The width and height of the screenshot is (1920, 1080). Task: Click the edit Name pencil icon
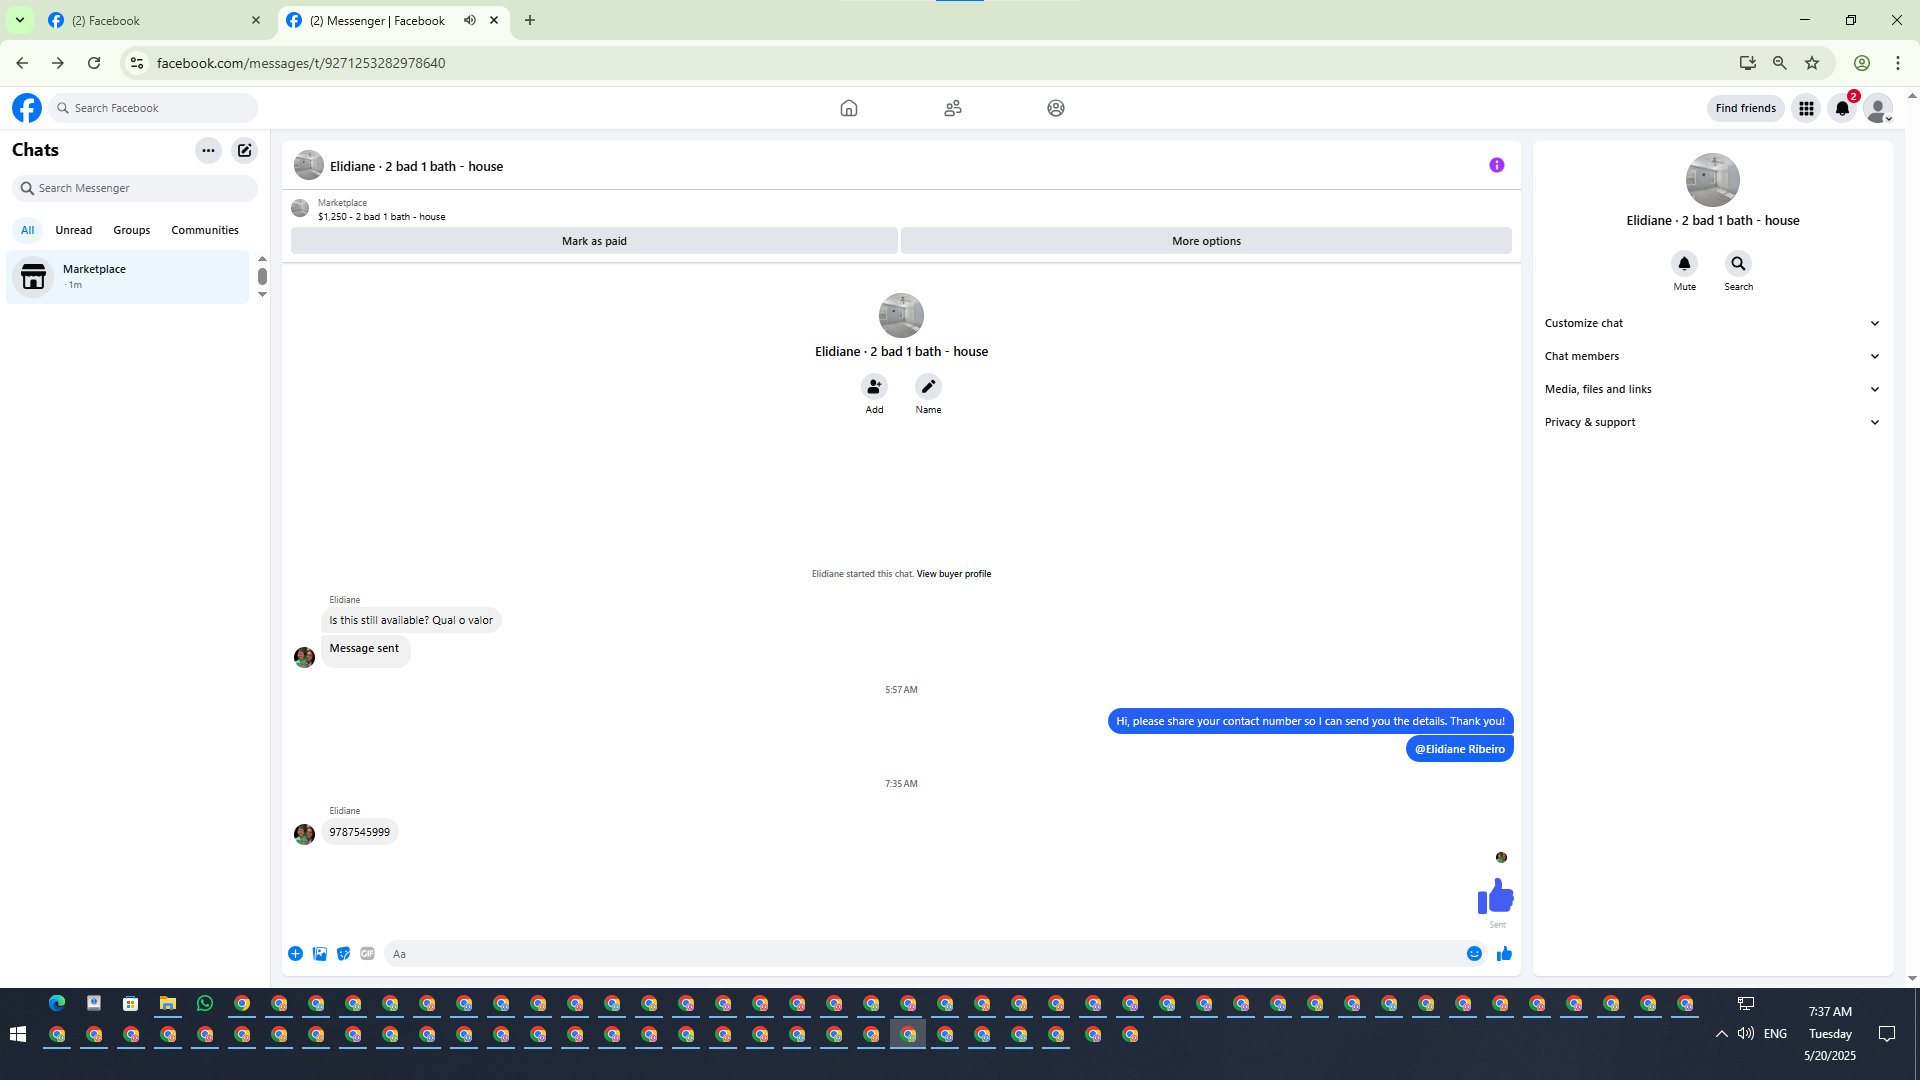click(x=928, y=387)
